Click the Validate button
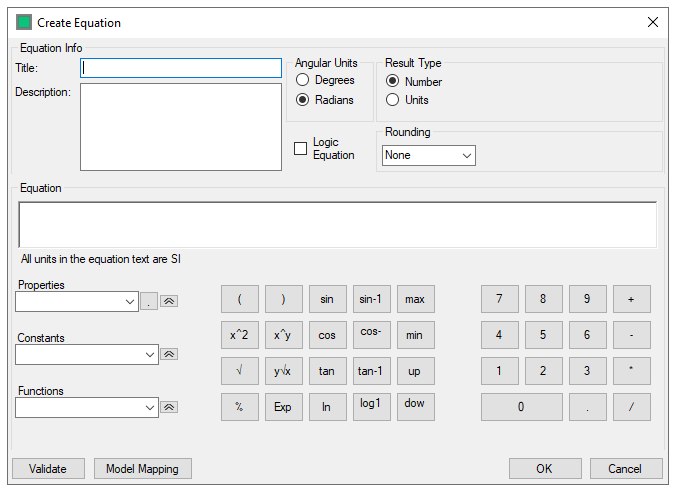 (48, 468)
